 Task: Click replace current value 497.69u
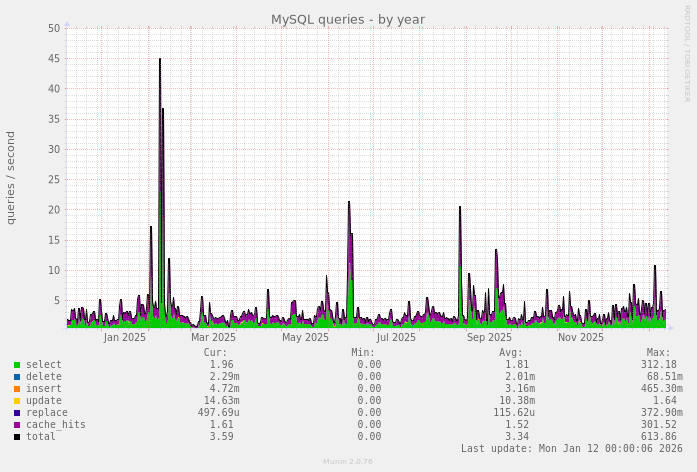[x=219, y=412]
